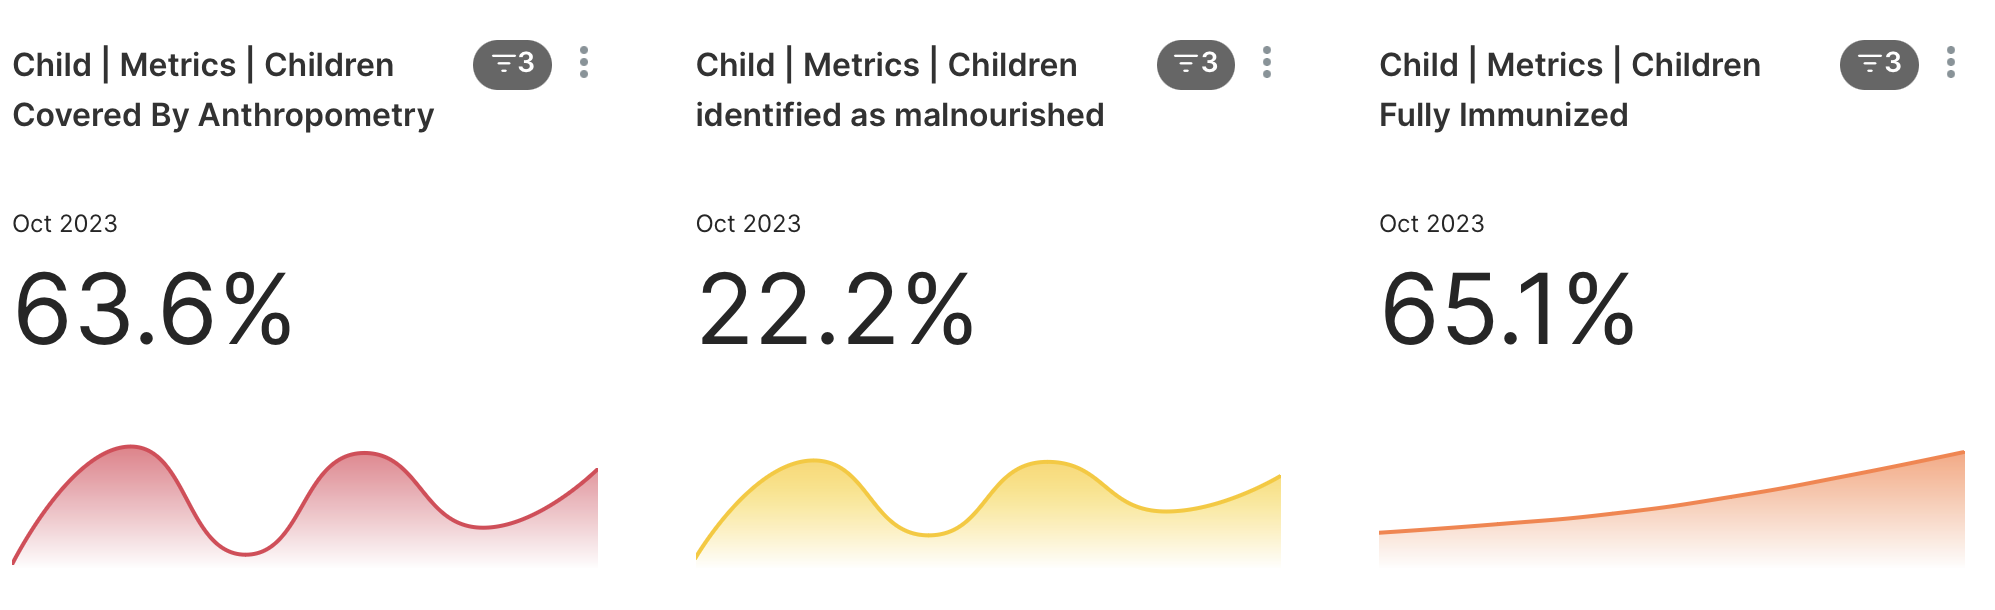The height and width of the screenshot is (610, 1995).
Task: Click the Children Fully Immunized title
Action: point(1569,90)
